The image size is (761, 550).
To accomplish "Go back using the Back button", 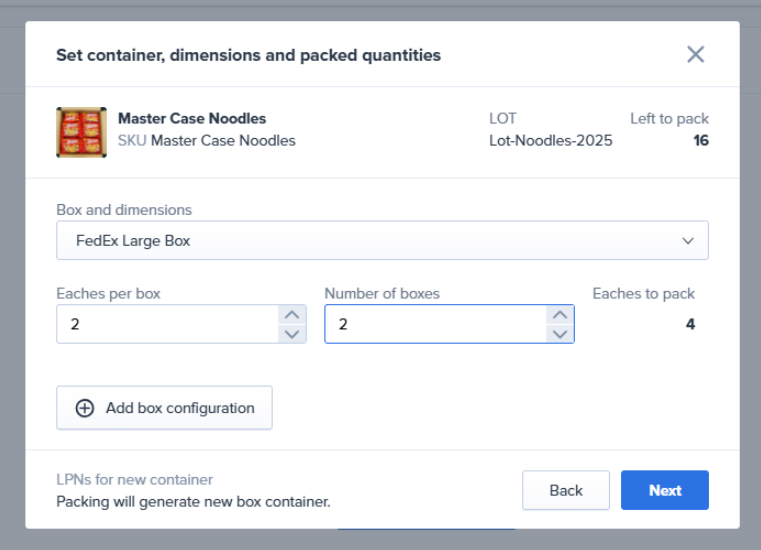I will tap(566, 490).
